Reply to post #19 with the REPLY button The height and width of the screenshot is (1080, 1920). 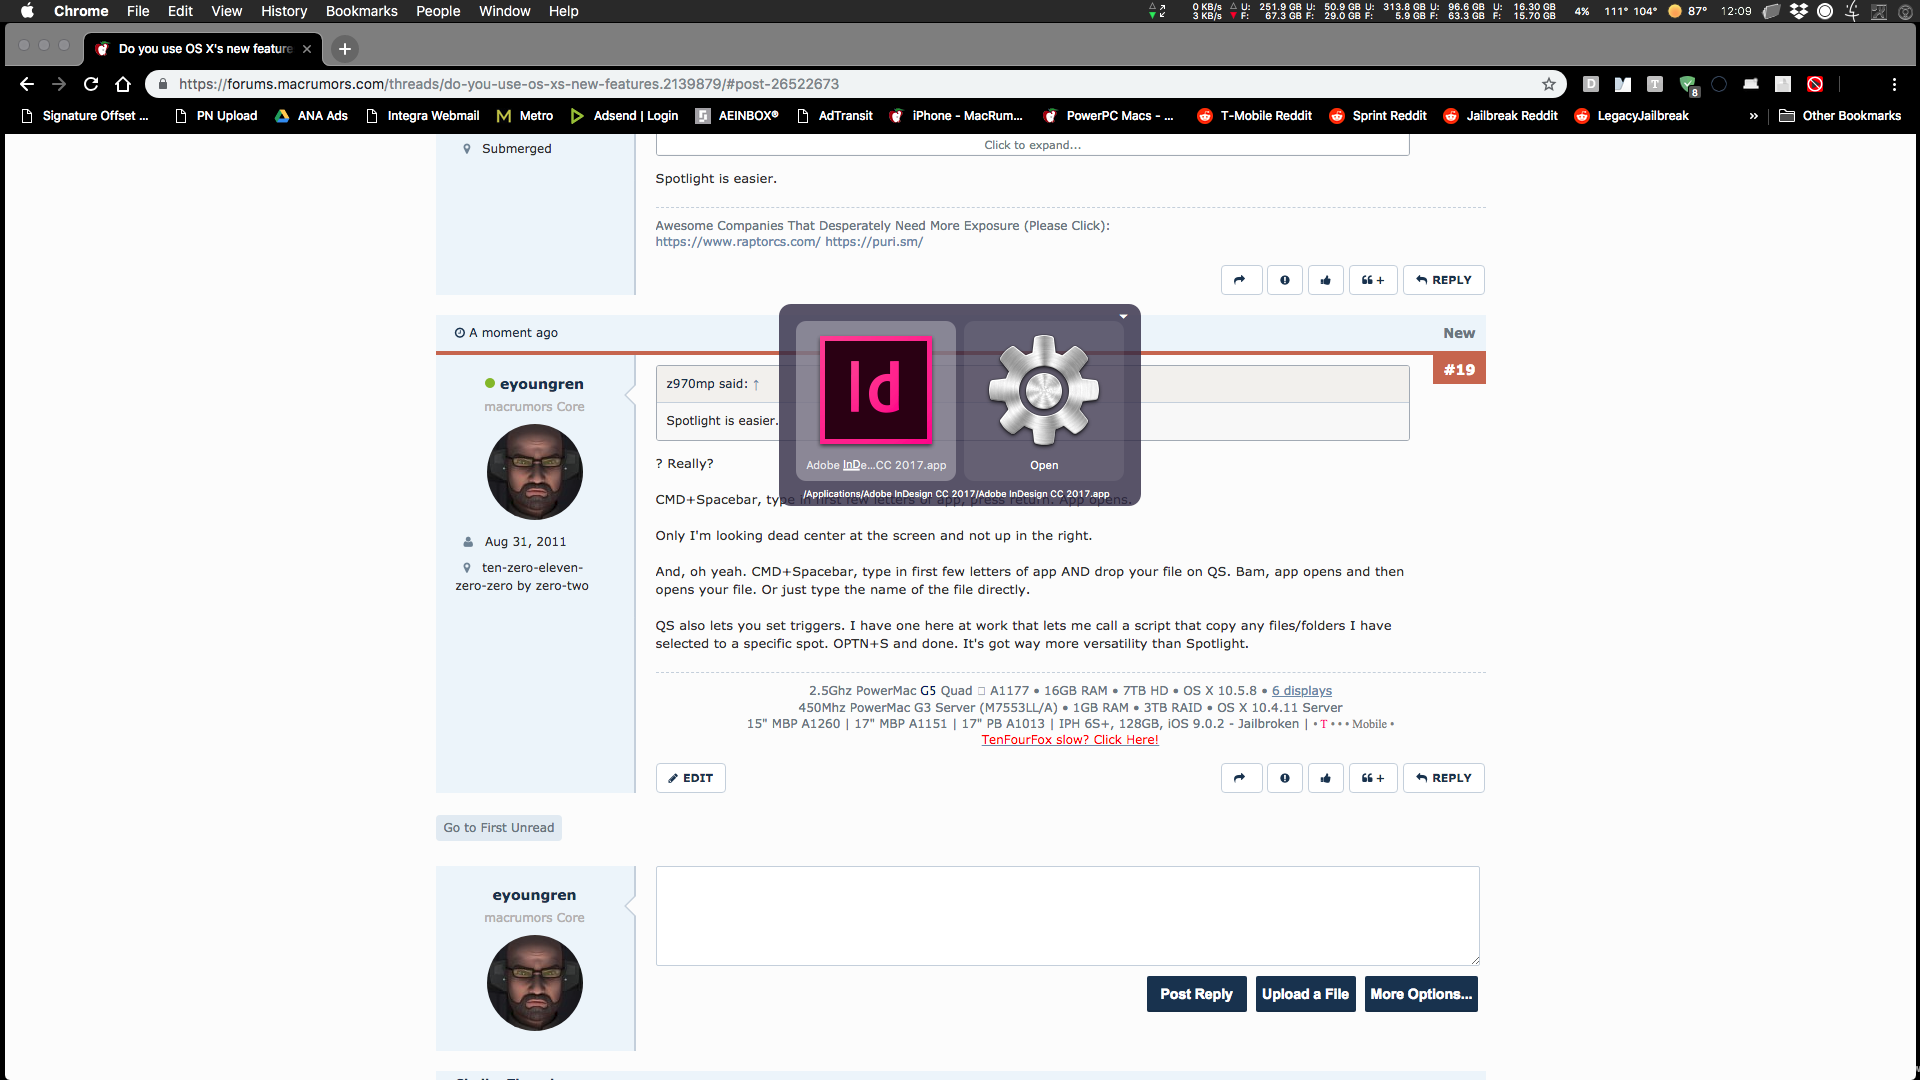tap(1444, 778)
